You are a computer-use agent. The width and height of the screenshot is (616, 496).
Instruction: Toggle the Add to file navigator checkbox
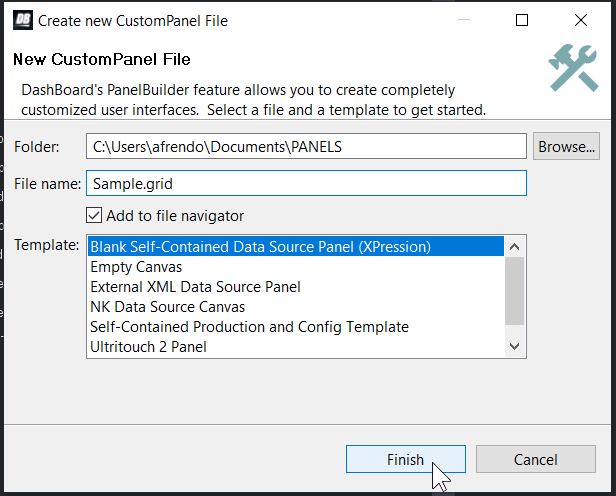[x=95, y=215]
